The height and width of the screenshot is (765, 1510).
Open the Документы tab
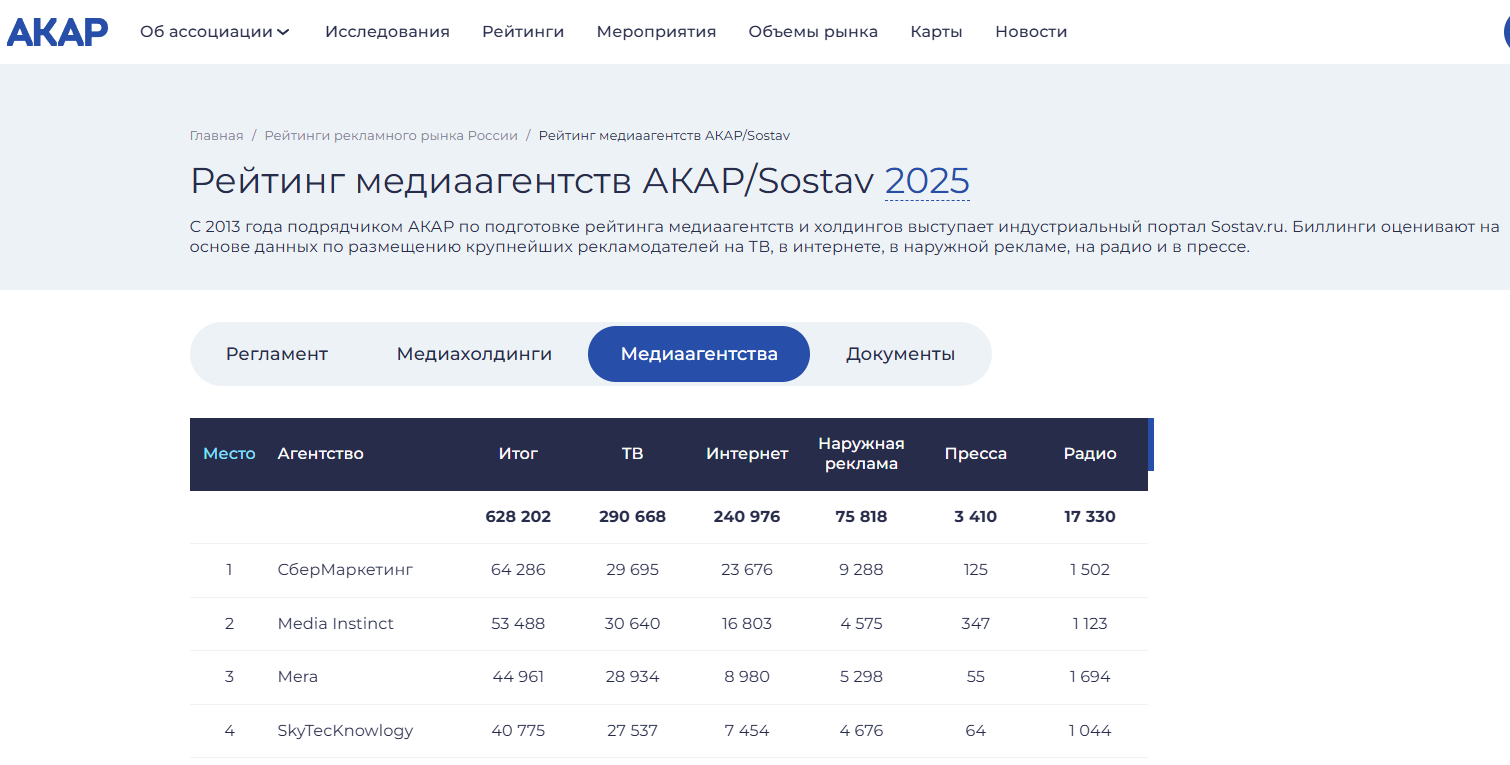click(x=900, y=354)
